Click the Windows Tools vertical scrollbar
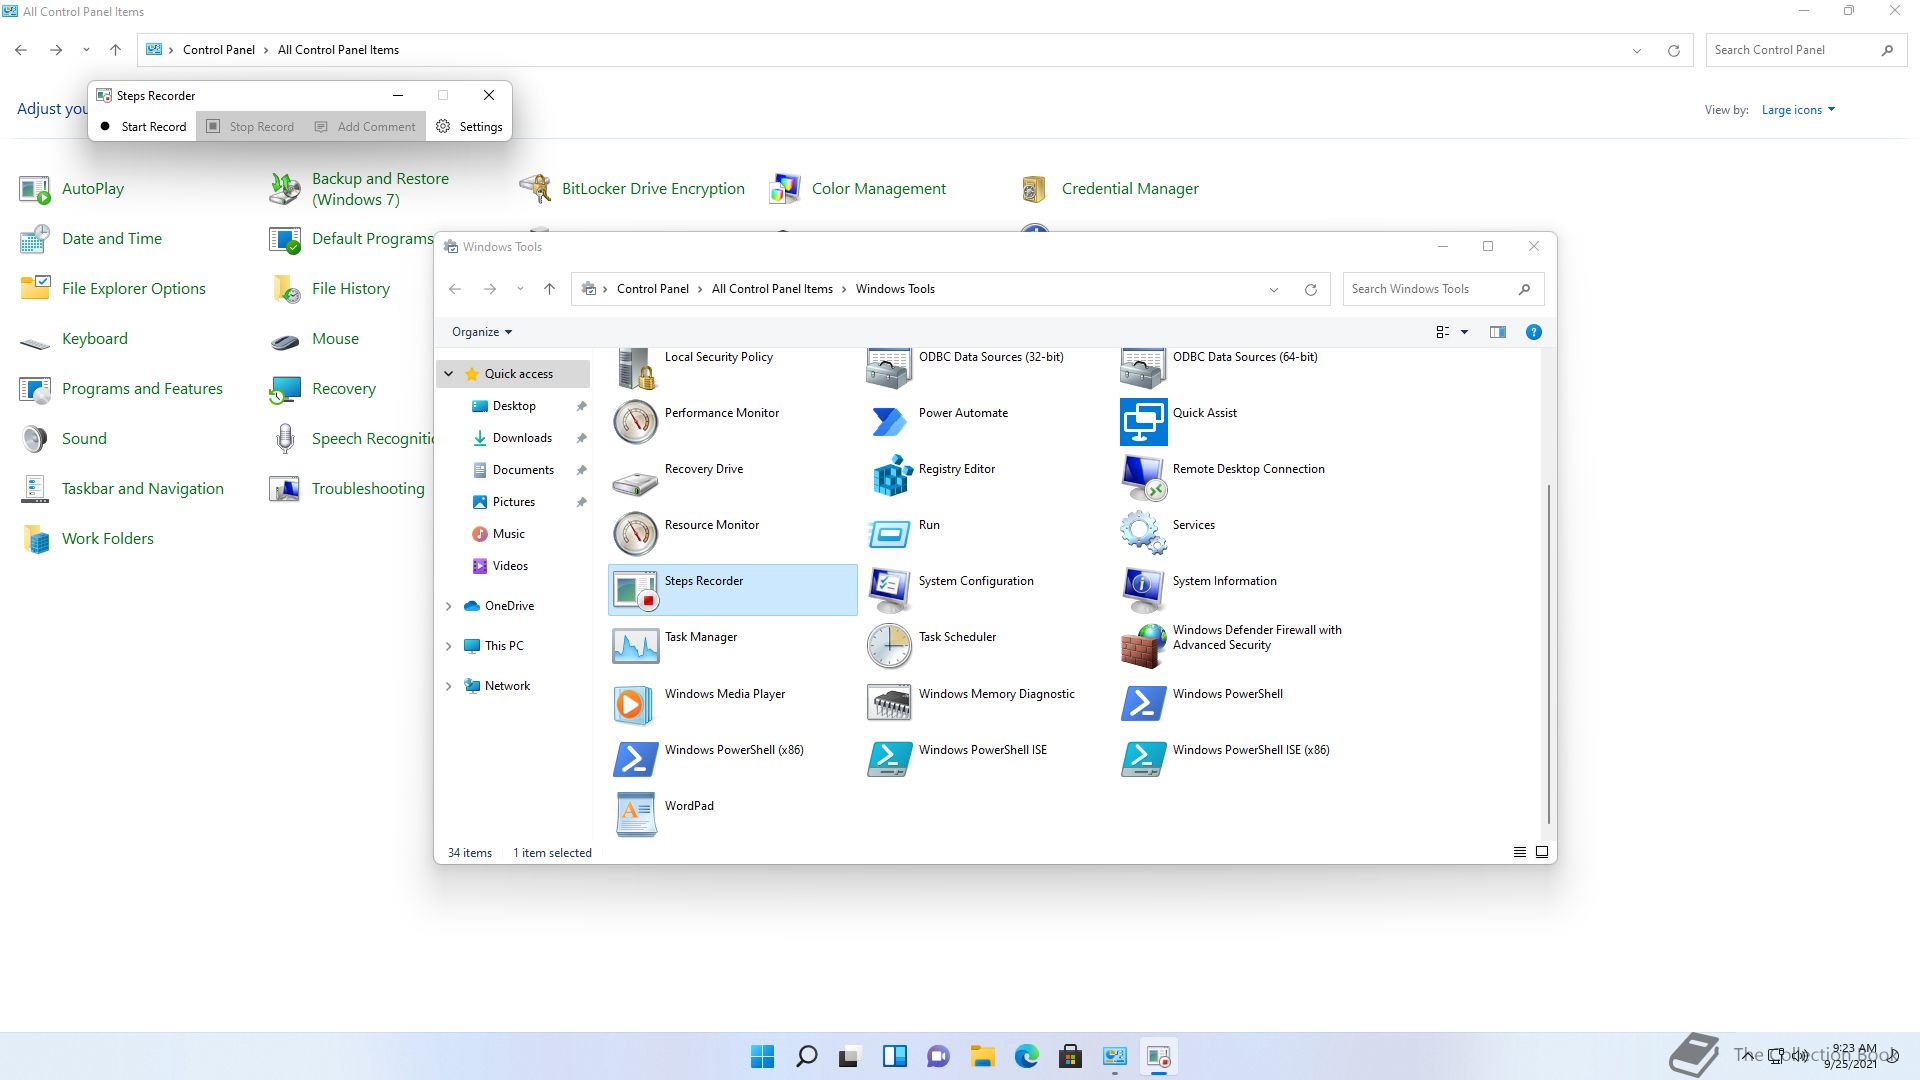The height and width of the screenshot is (1080, 1920). (x=1549, y=654)
